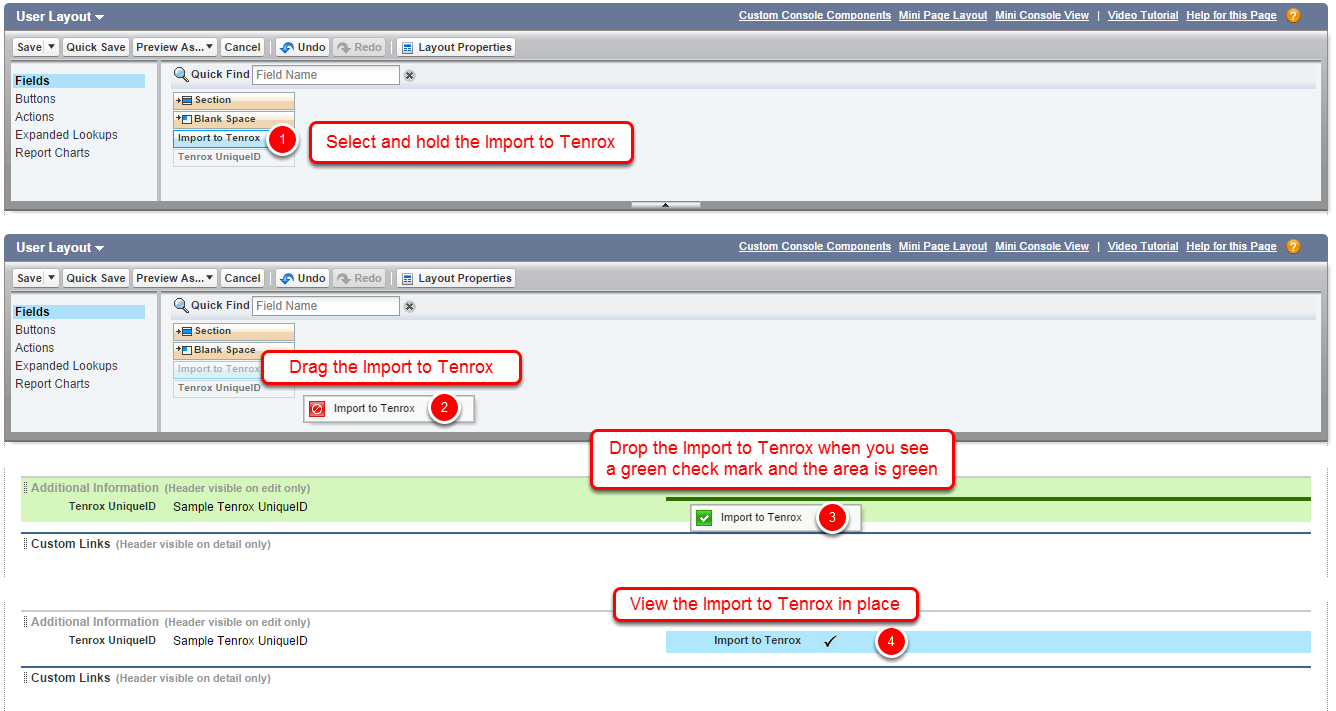Click Redo in the upper toolbar
This screenshot has height=711, width=1336.
[359, 47]
